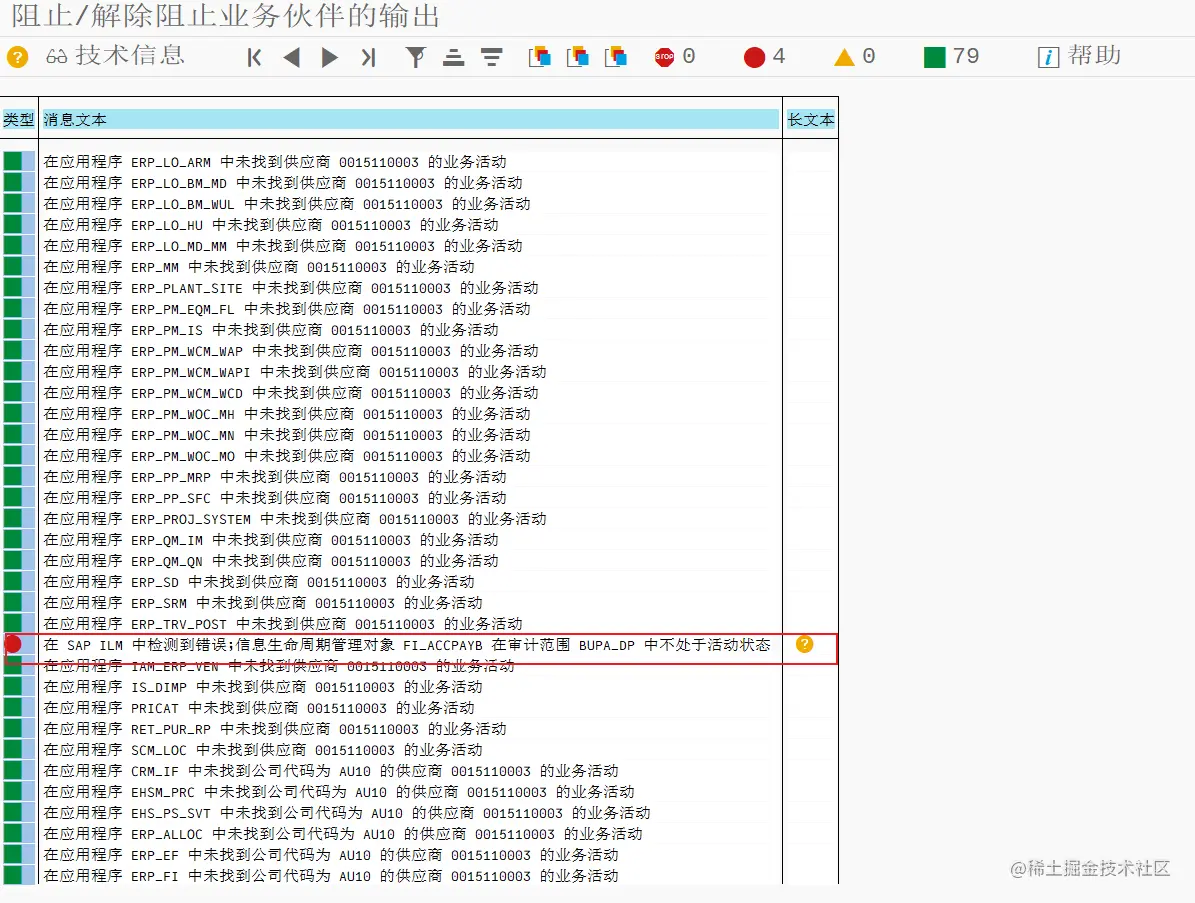Select row with ERP_PP_MRP message
The image size is (1195, 903).
point(275,477)
